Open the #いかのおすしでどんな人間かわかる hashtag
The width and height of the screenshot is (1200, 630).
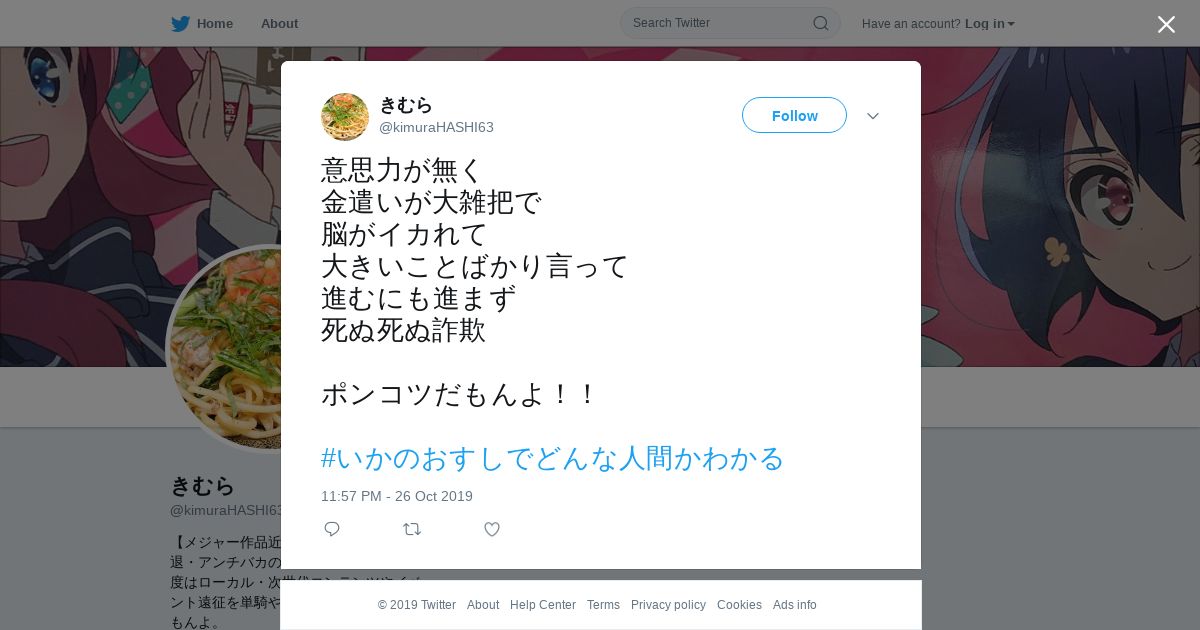pos(552,458)
